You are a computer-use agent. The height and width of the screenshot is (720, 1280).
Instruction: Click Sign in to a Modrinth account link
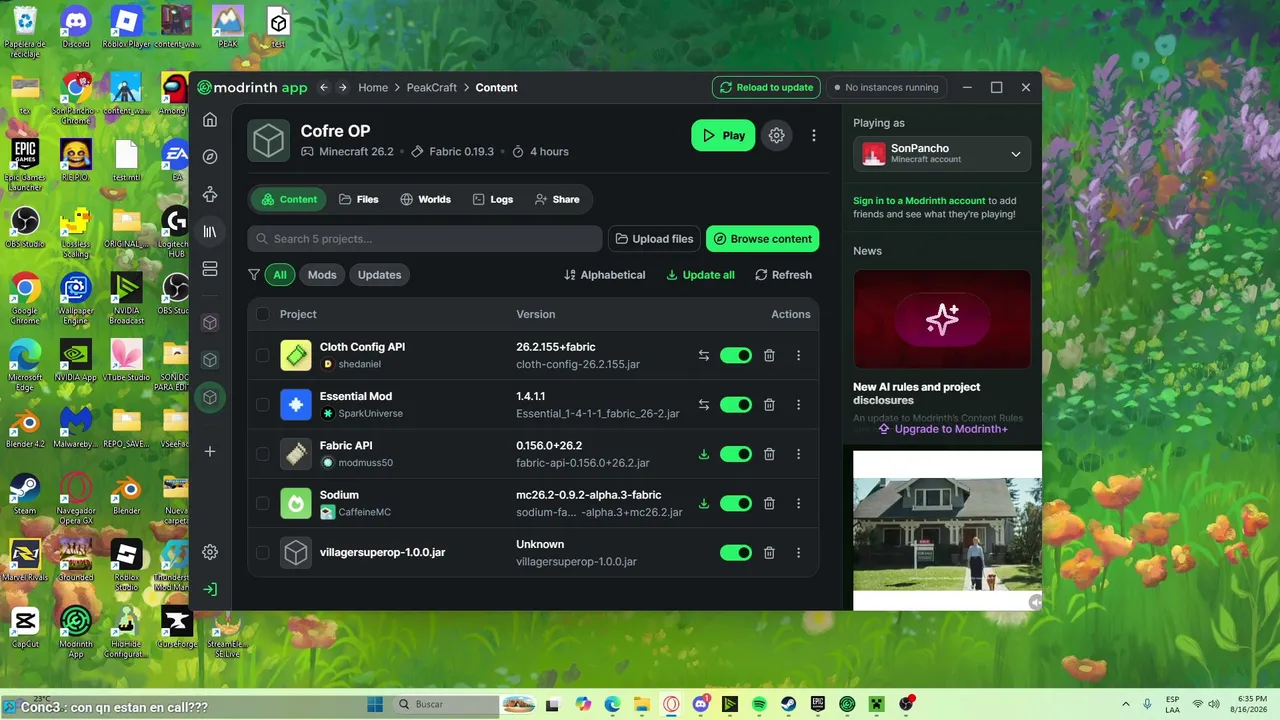[919, 201]
